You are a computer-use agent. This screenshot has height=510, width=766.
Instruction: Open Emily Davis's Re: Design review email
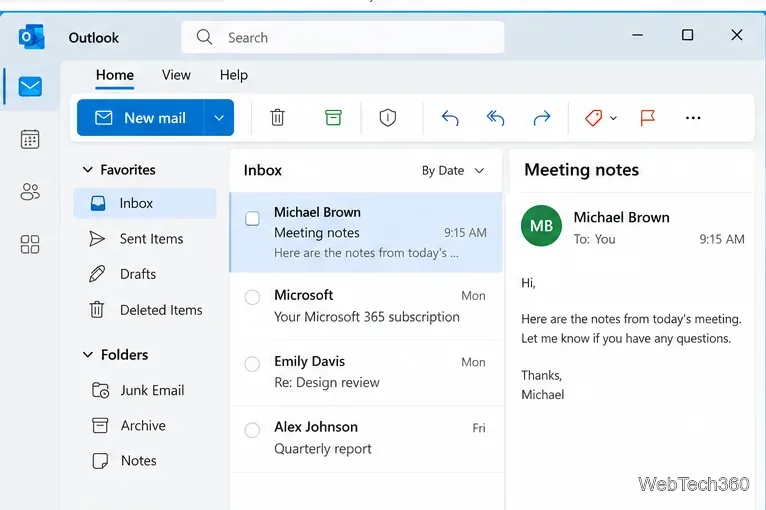(366, 372)
